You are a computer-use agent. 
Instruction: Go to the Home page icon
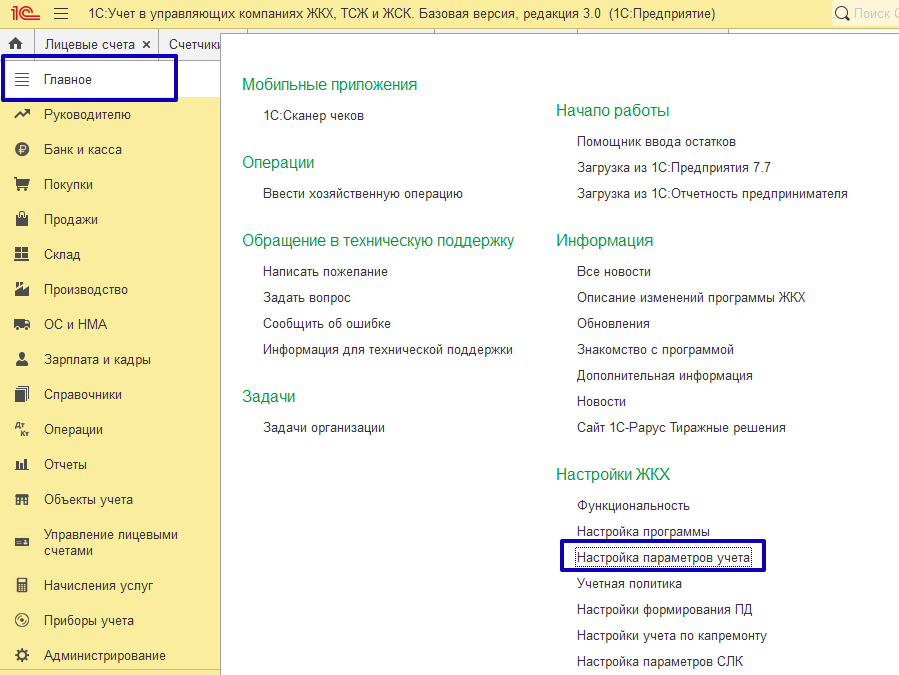16,44
